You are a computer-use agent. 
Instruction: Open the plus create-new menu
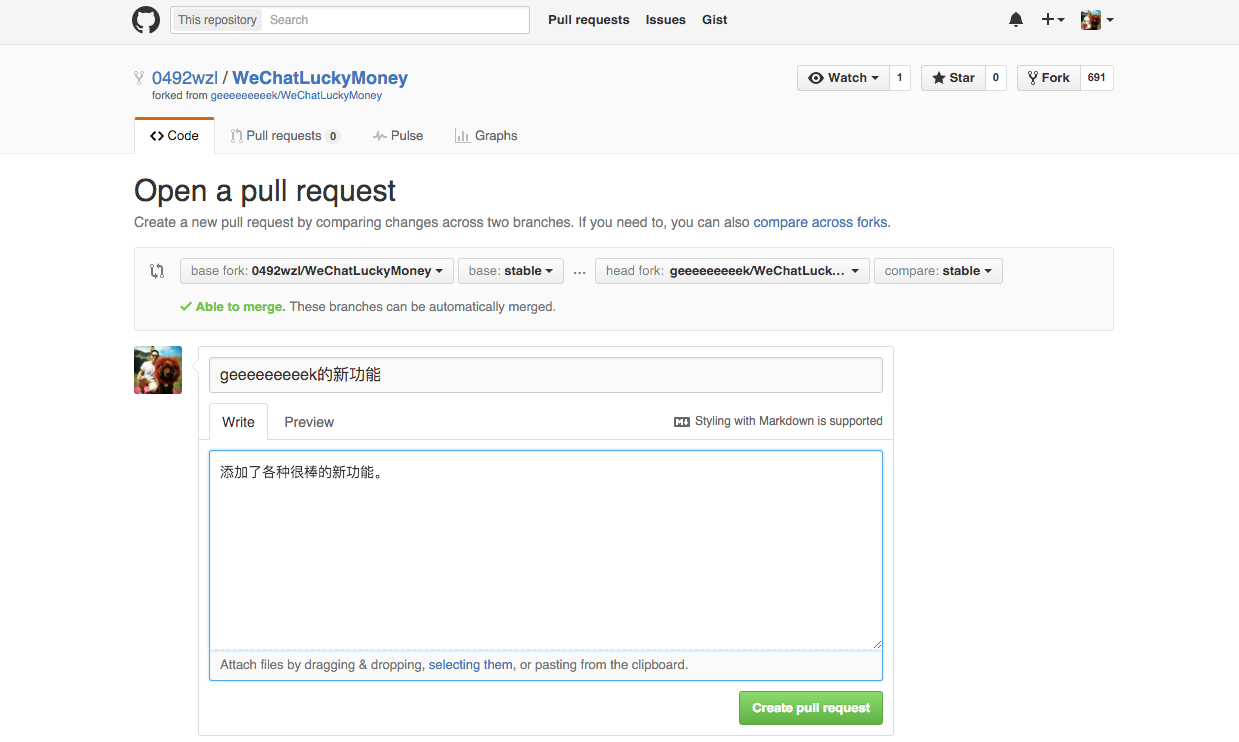point(1052,20)
